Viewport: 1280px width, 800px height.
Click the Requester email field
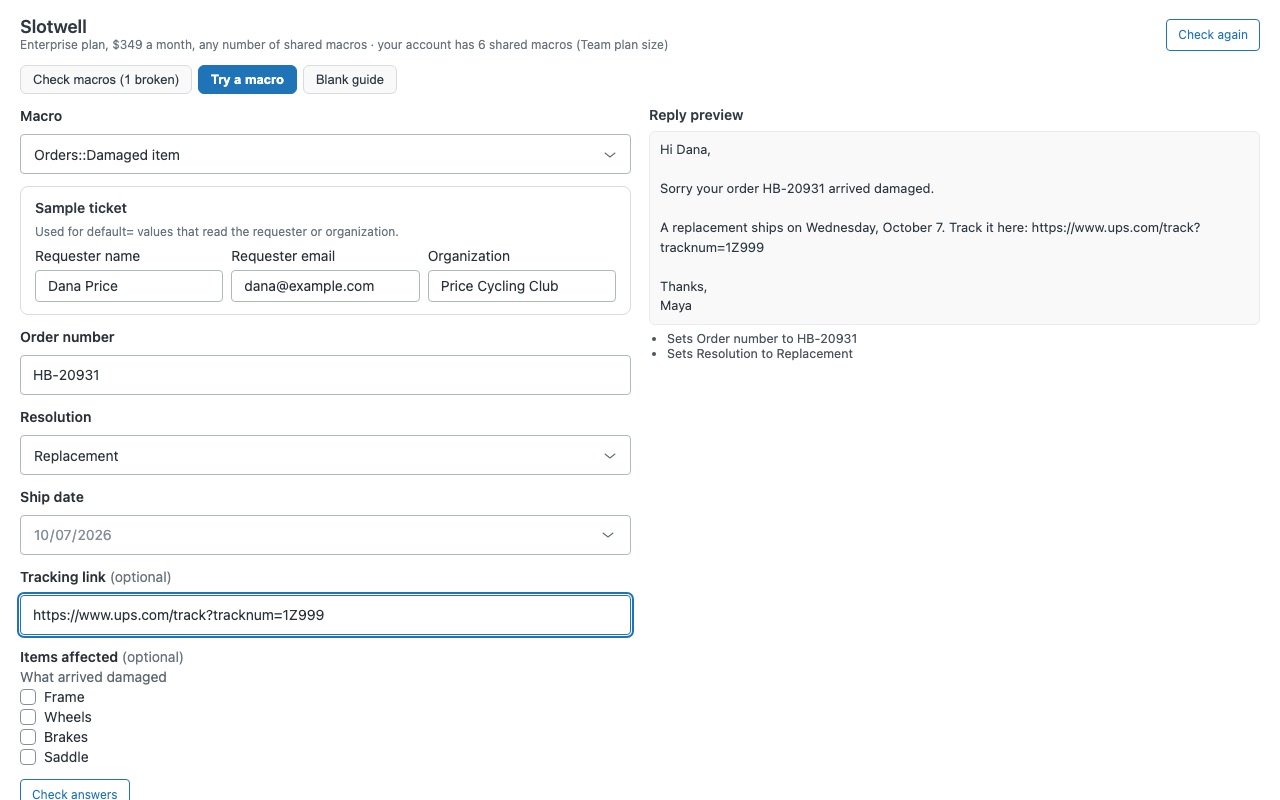(325, 286)
